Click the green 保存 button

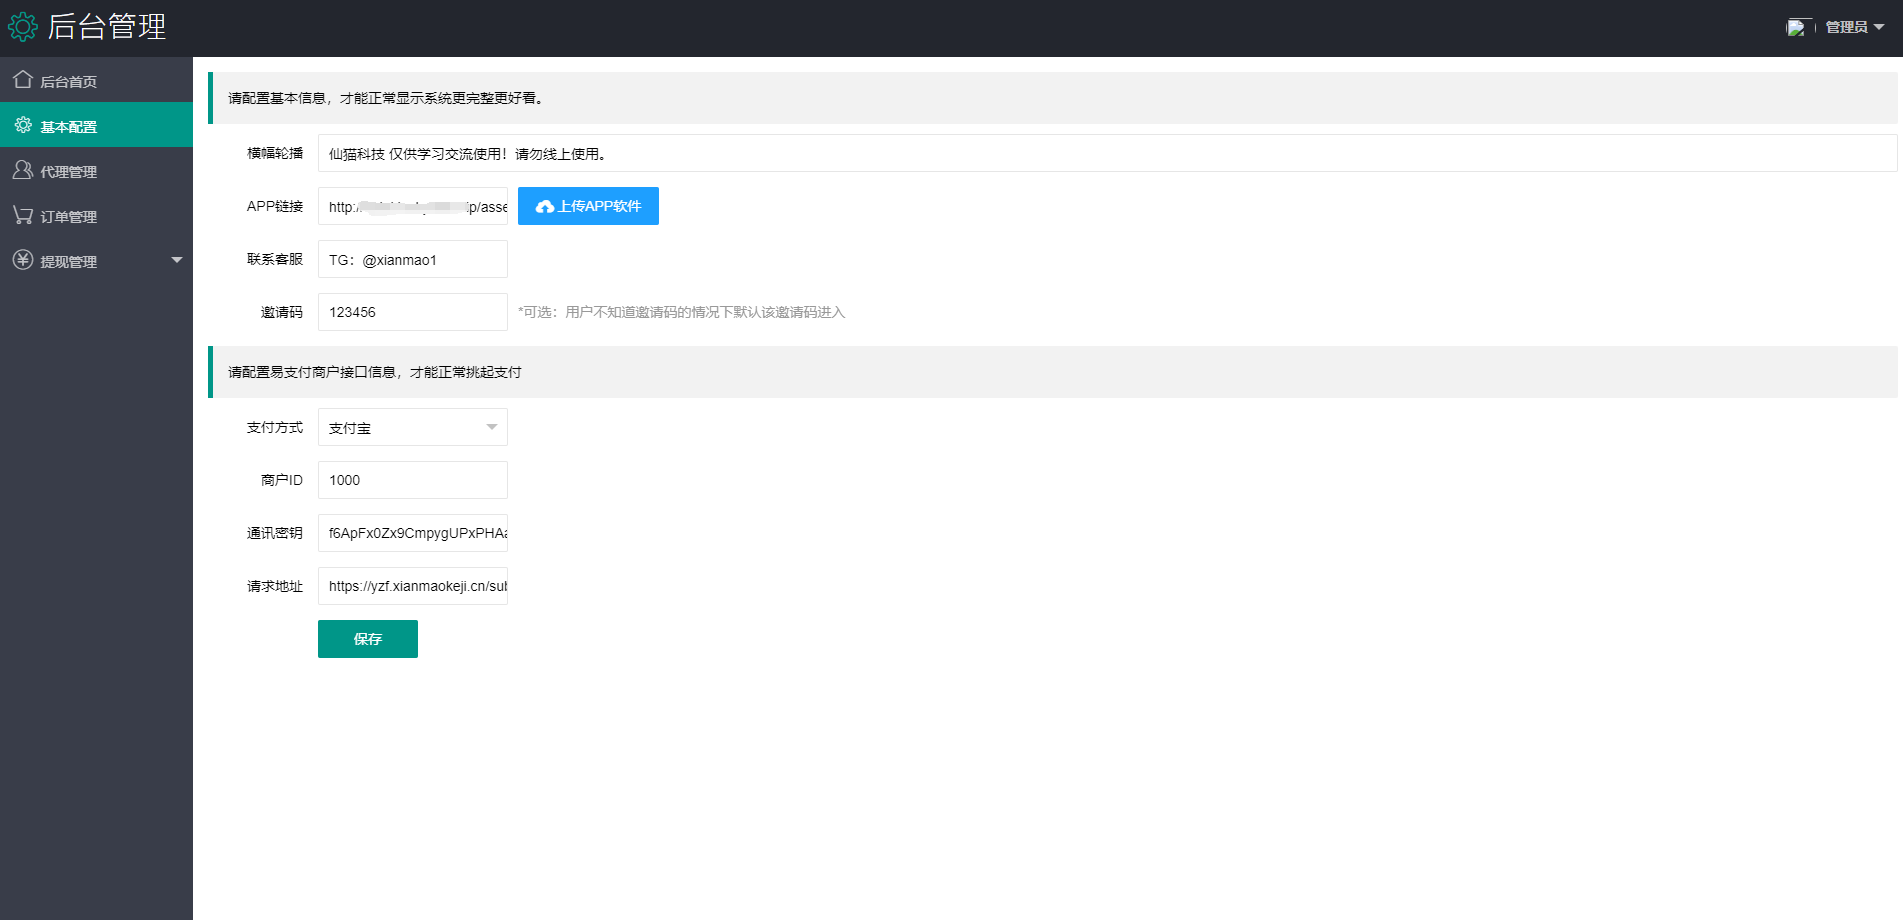point(368,639)
